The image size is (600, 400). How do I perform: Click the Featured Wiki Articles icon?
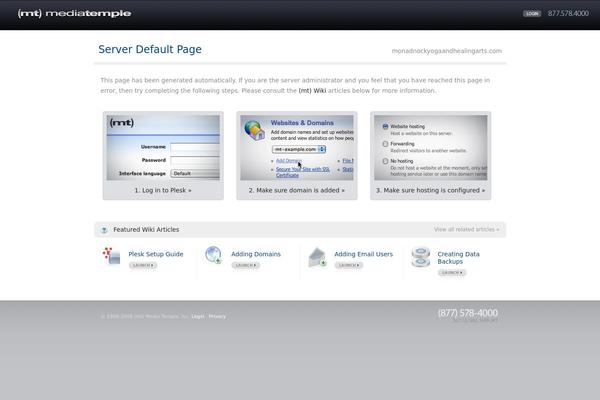point(104,230)
